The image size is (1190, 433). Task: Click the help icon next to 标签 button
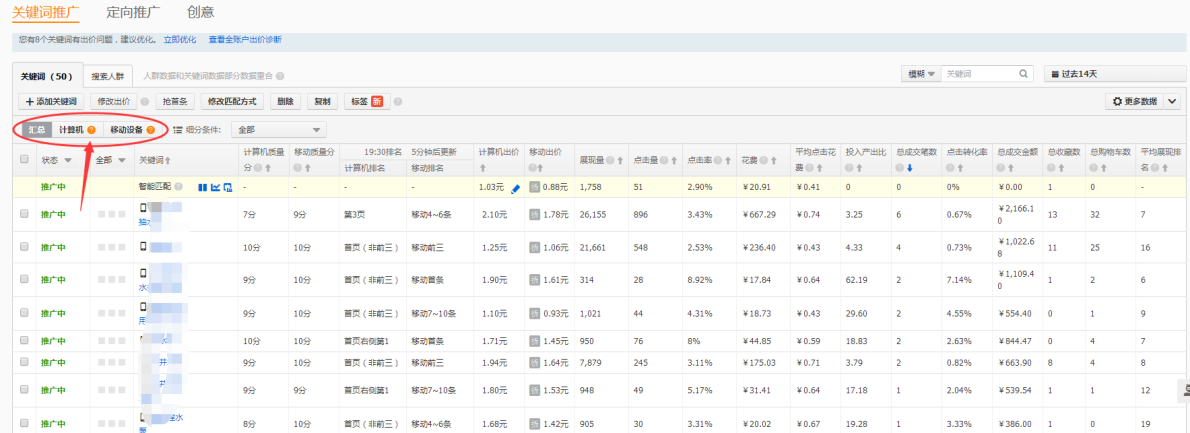click(x=398, y=102)
